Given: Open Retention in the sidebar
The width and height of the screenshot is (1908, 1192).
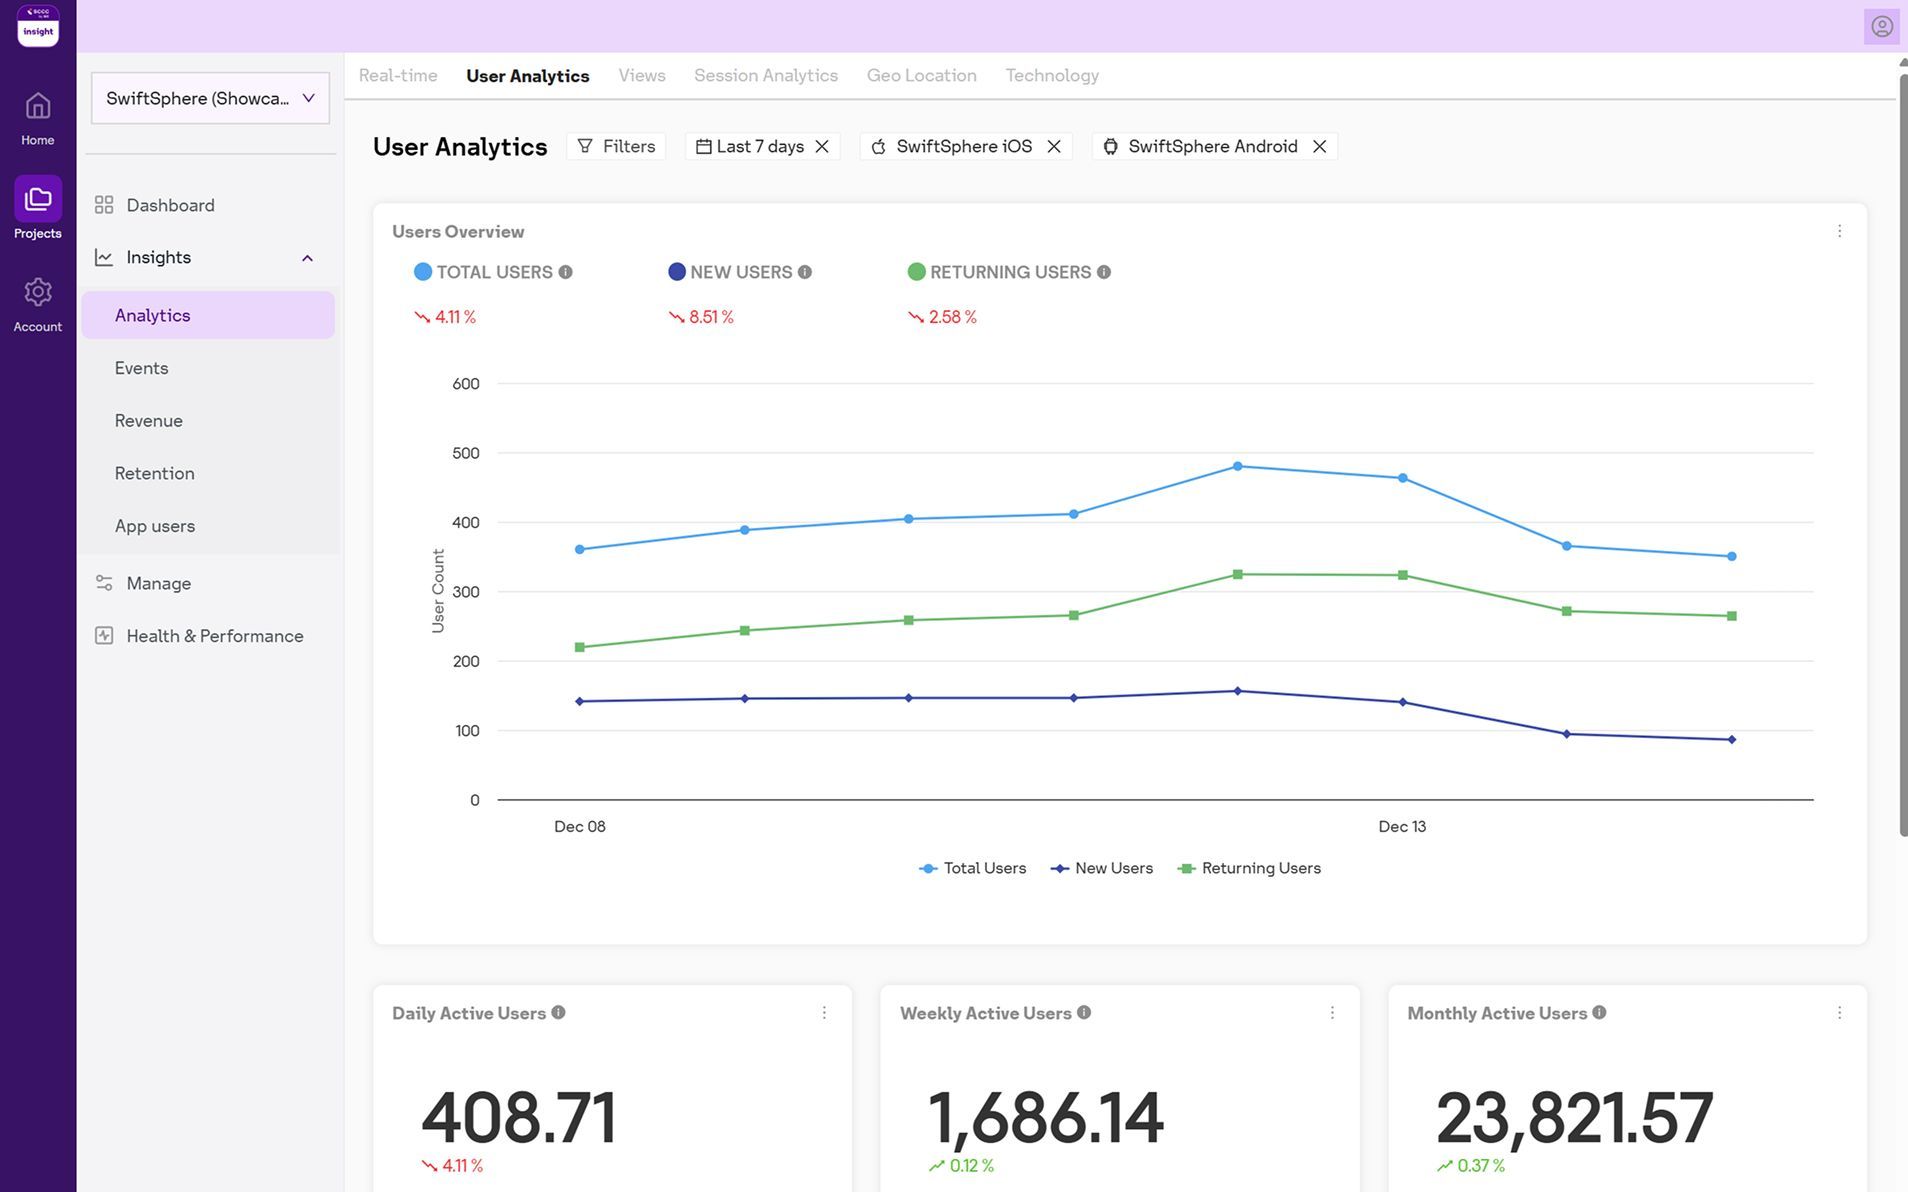Looking at the screenshot, I should [154, 473].
